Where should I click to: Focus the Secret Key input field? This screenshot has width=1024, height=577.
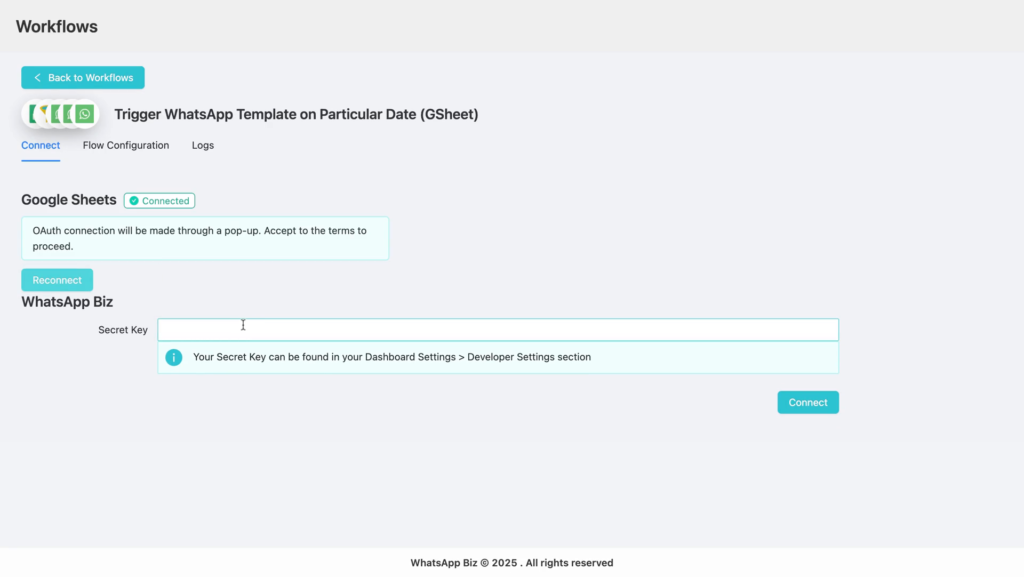pyautogui.click(x=498, y=330)
